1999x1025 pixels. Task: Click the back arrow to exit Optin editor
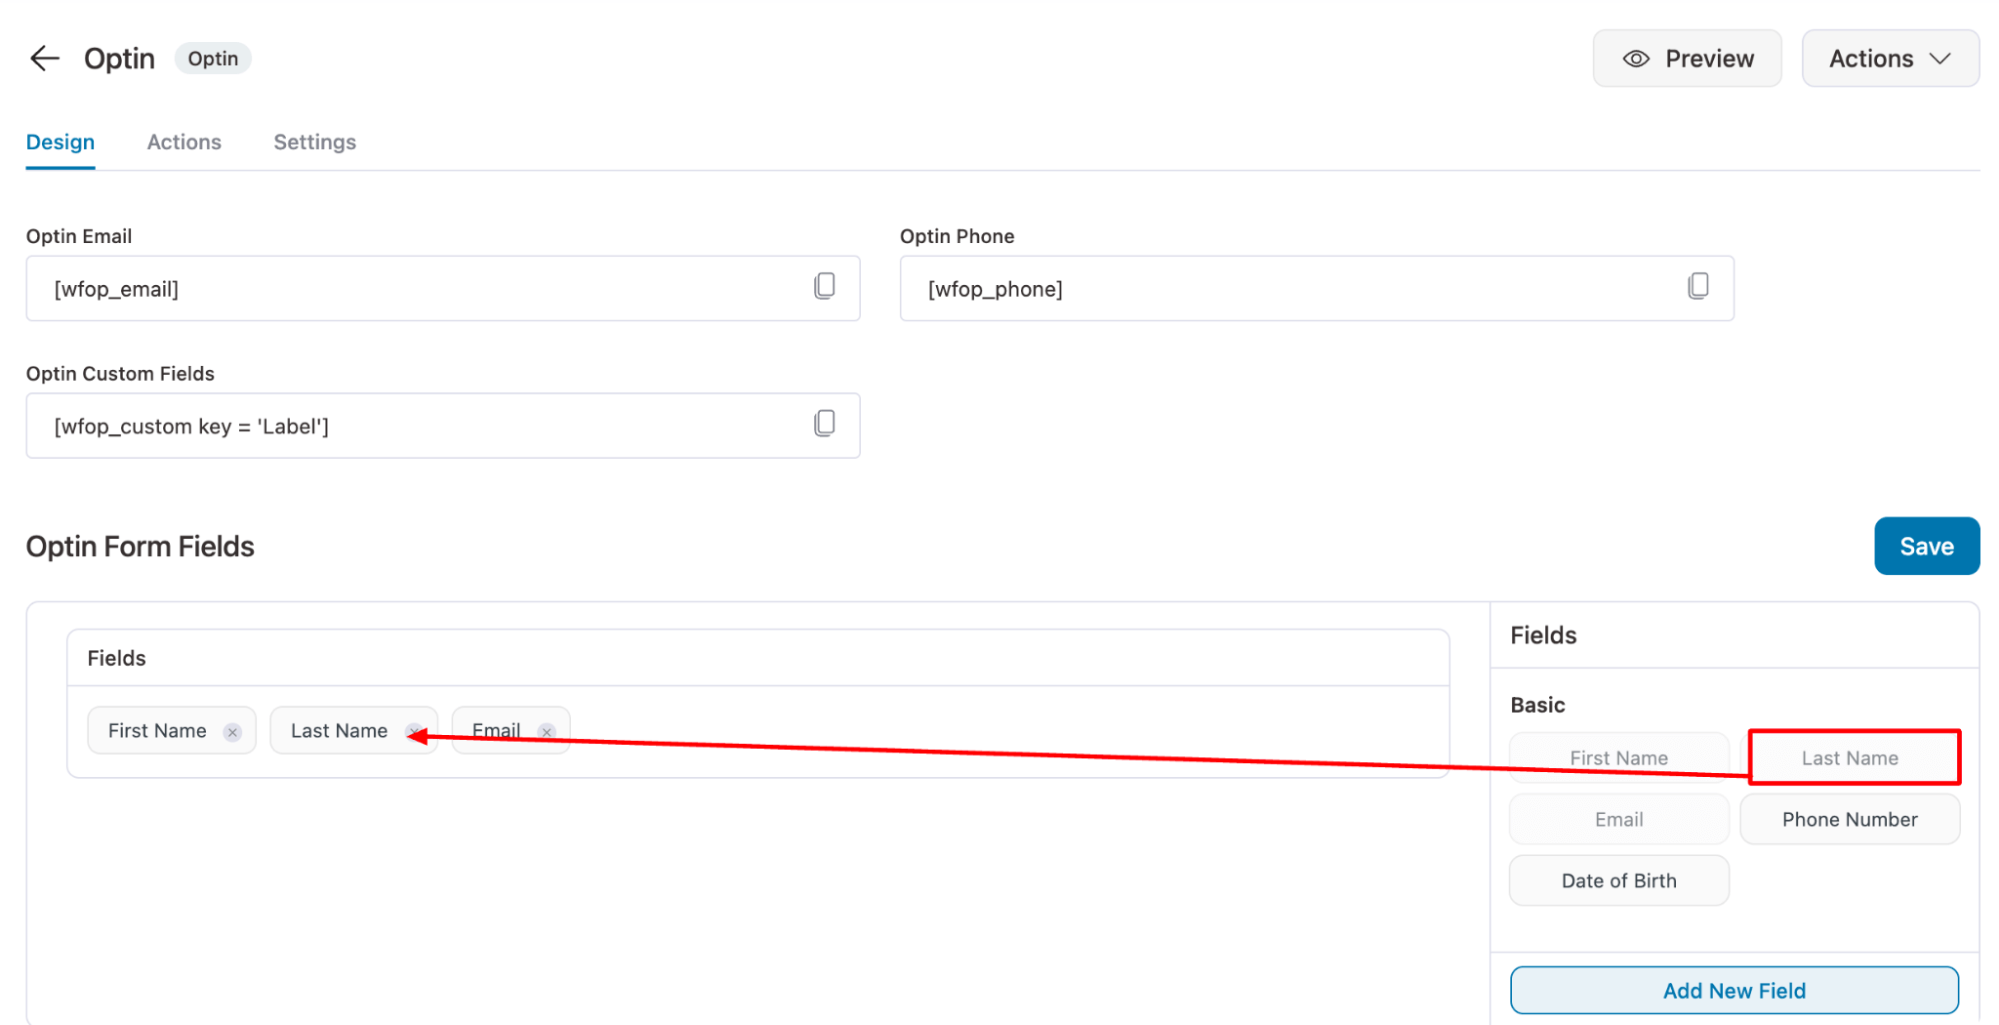click(x=44, y=58)
